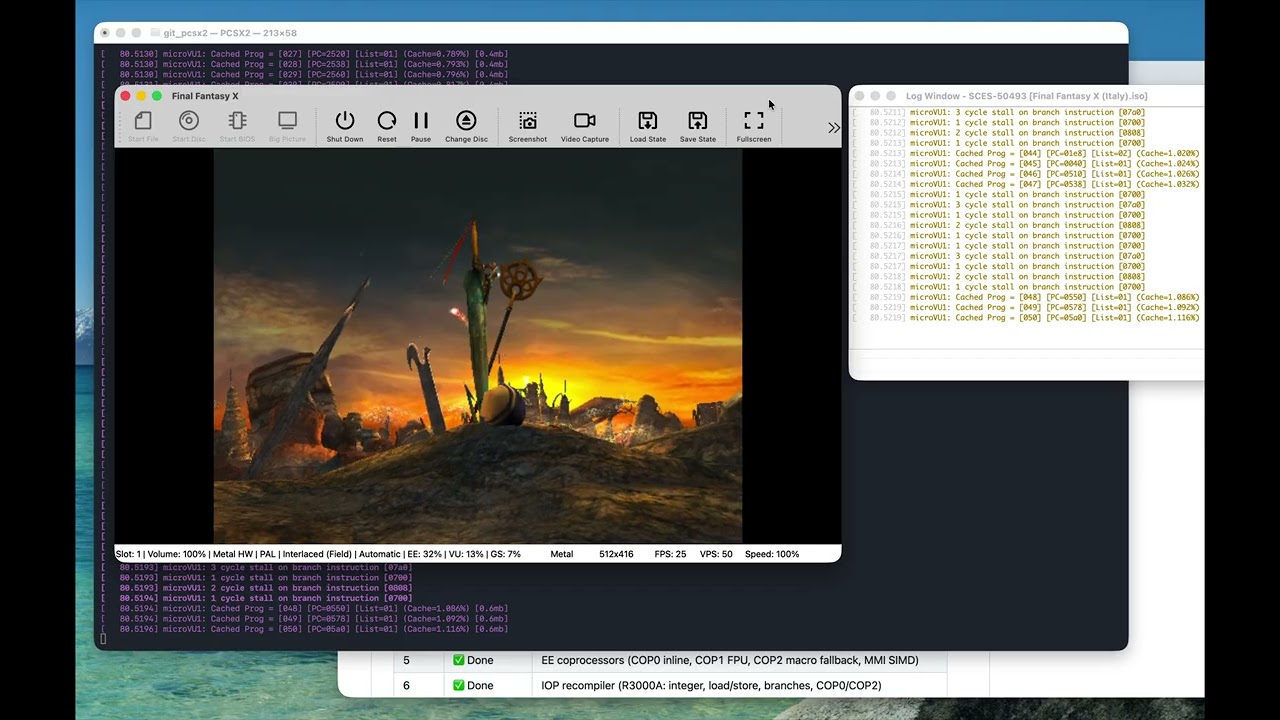Viewport: 1280px width, 720px height.
Task: Click Log Window line "Cached Prog = [049]"
Action: 1027,308
